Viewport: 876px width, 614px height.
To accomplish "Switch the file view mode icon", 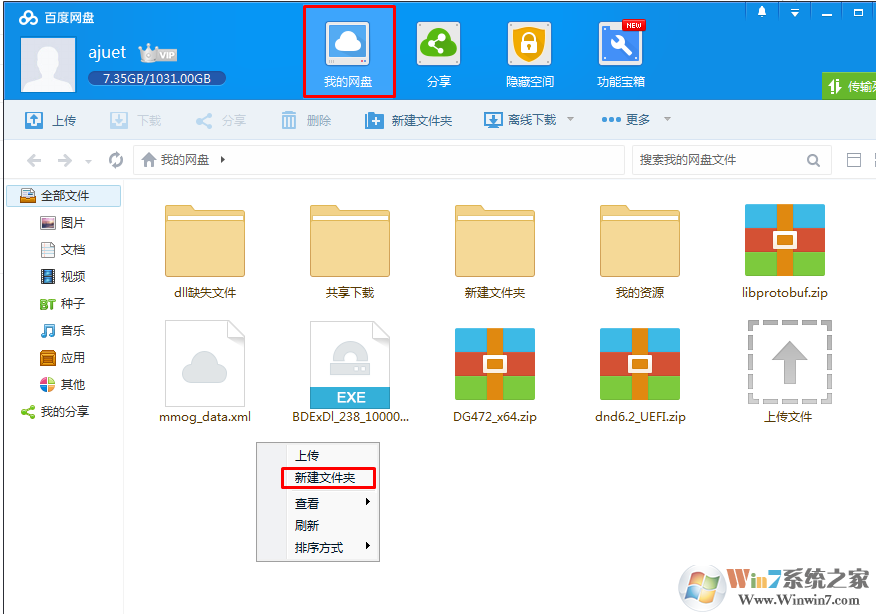I will 854,160.
